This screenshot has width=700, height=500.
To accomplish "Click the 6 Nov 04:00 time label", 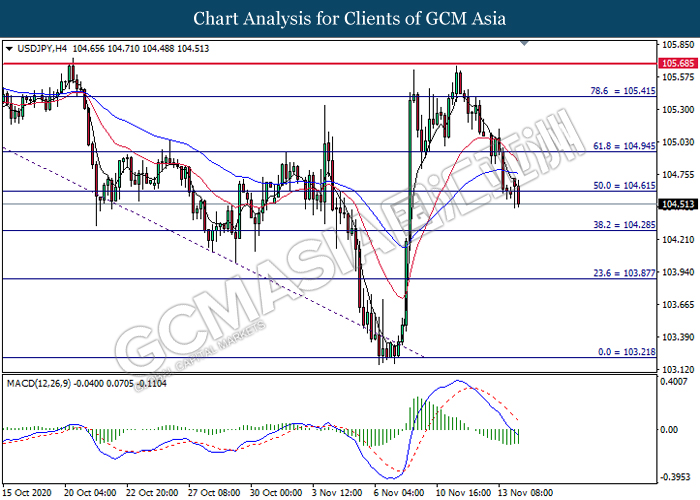I will [x=399, y=492].
